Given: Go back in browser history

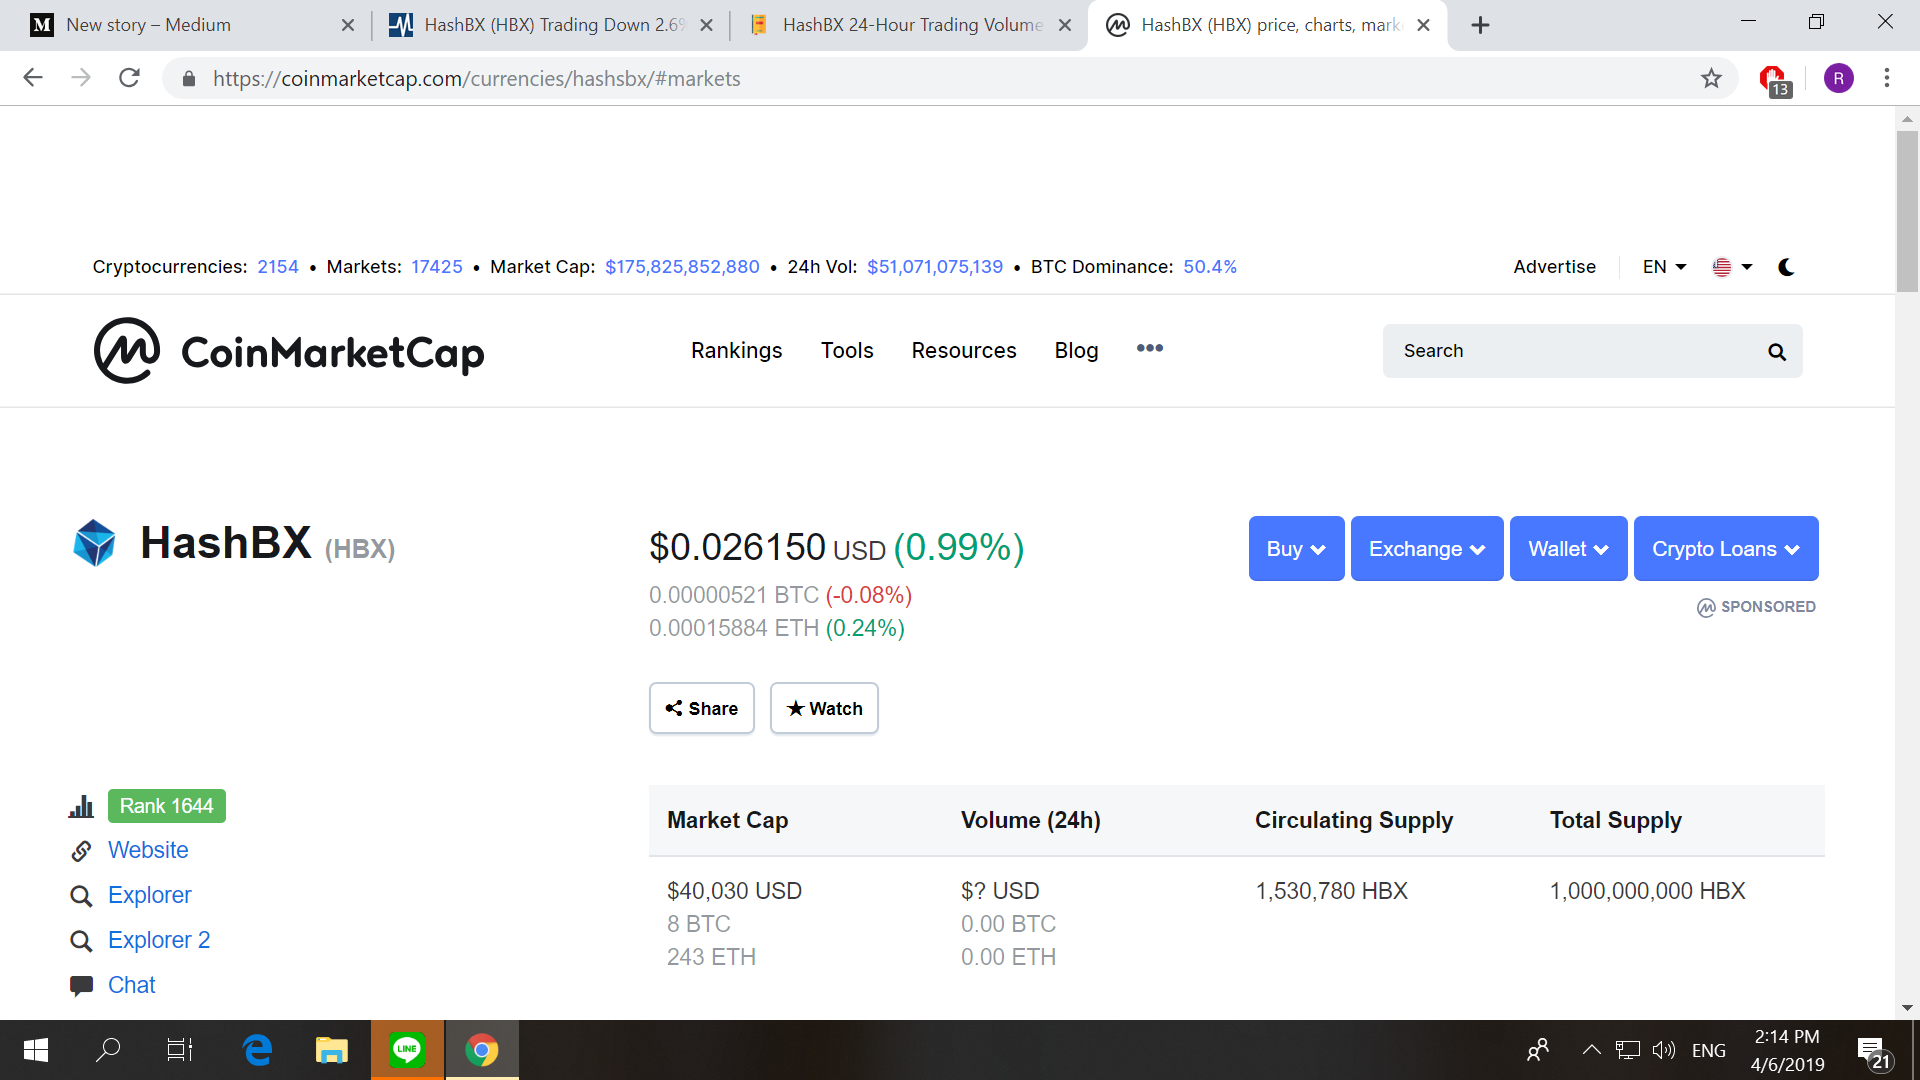Looking at the screenshot, I should (33, 78).
